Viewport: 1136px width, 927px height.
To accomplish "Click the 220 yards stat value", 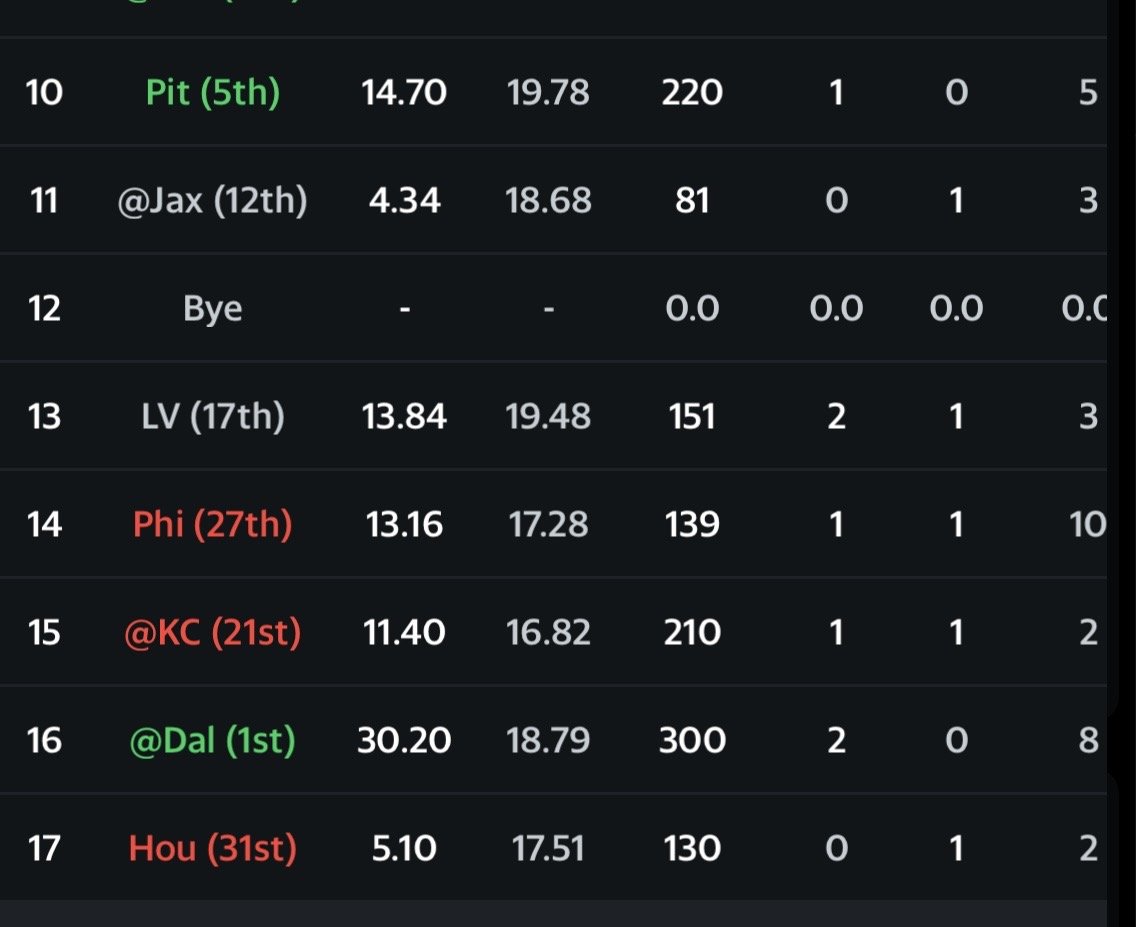I will pyautogui.click(x=692, y=93).
